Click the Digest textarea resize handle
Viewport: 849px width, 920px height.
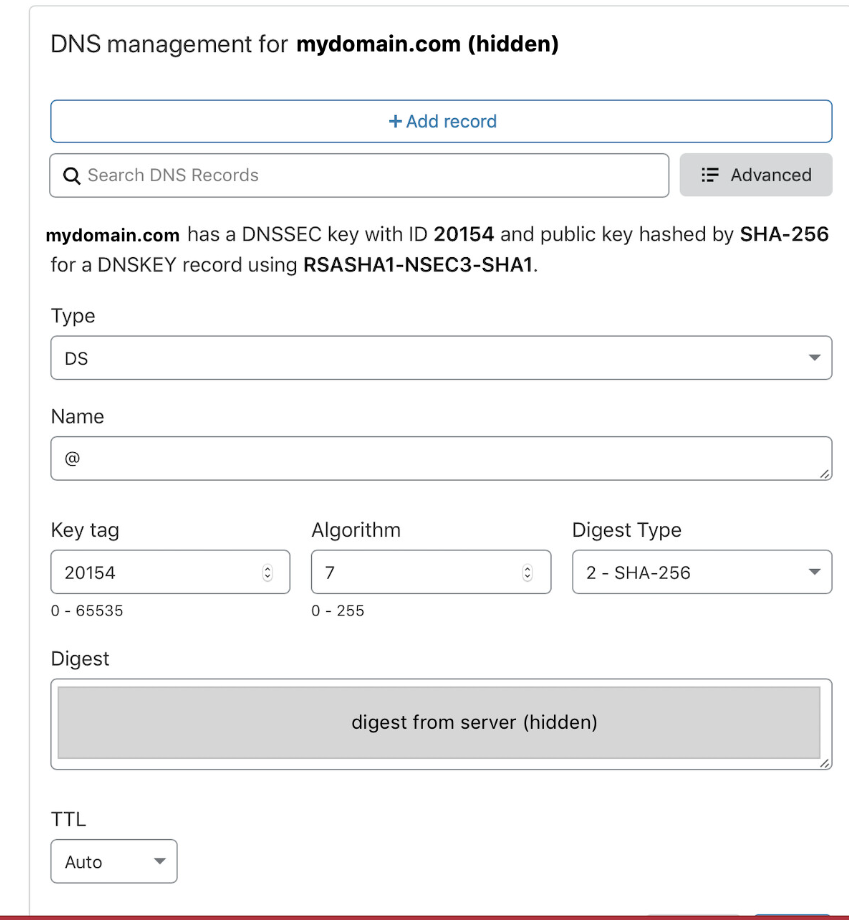pyautogui.click(x=824, y=763)
